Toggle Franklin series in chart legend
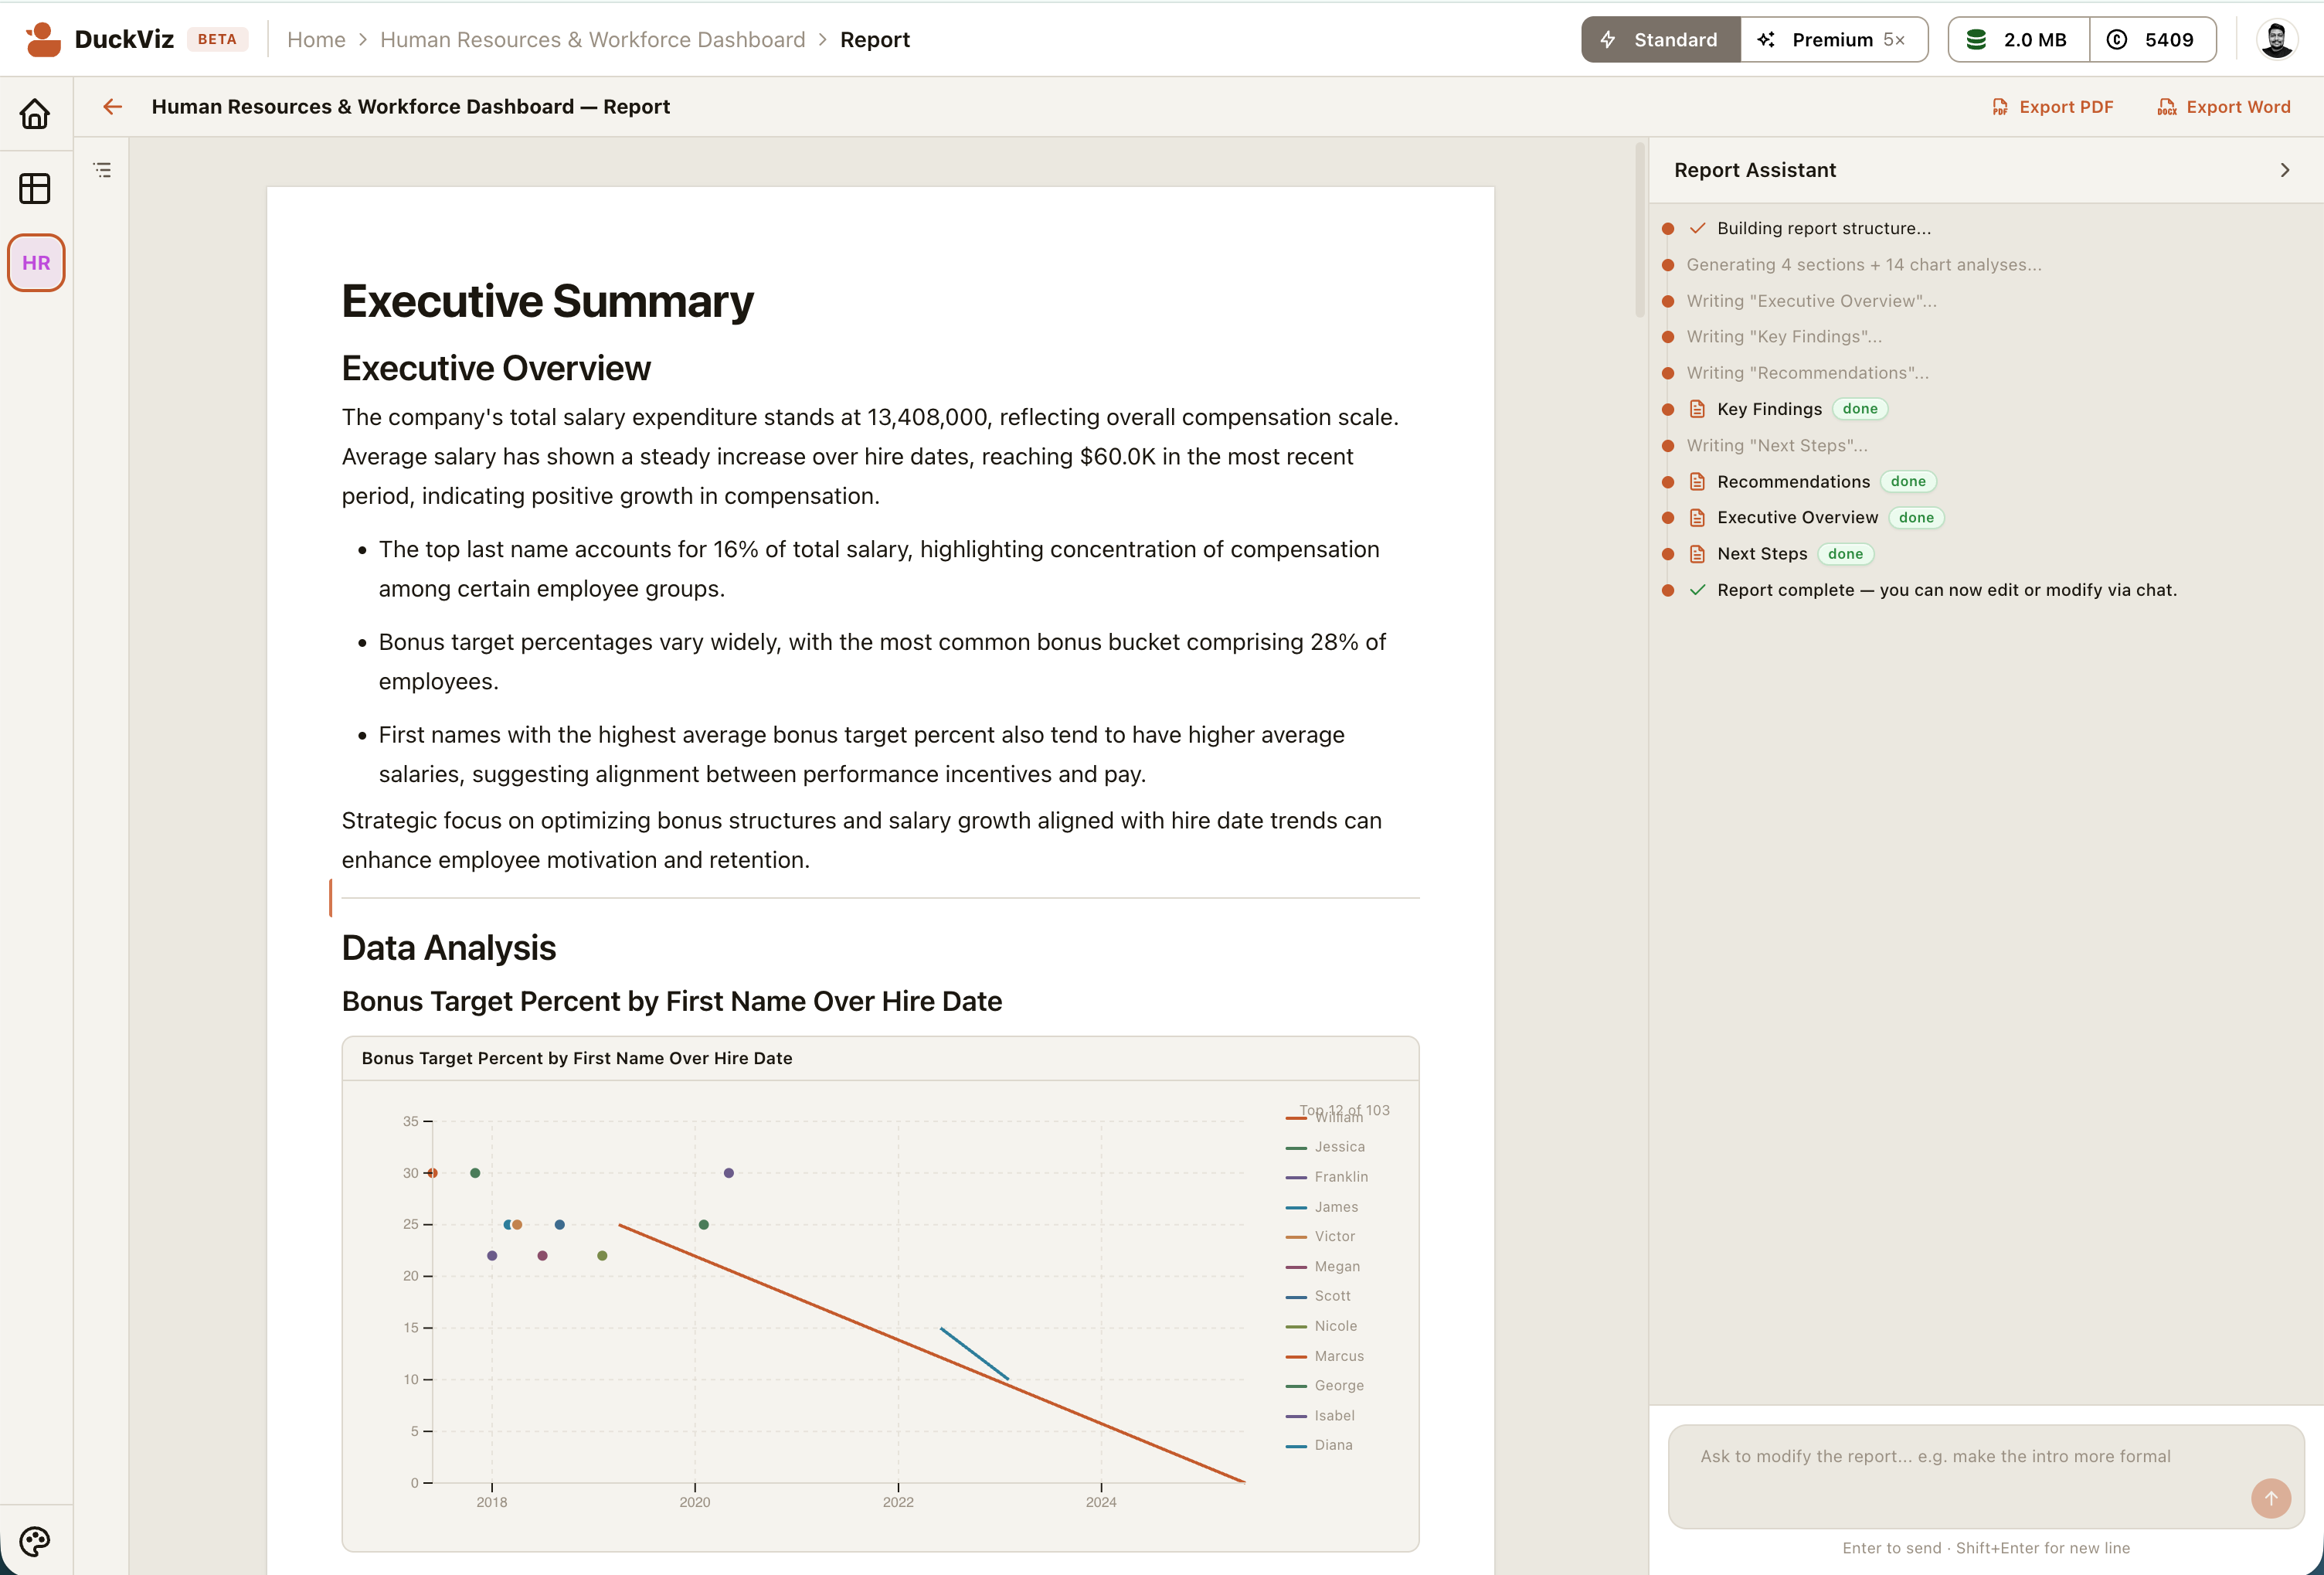 [1327, 1177]
